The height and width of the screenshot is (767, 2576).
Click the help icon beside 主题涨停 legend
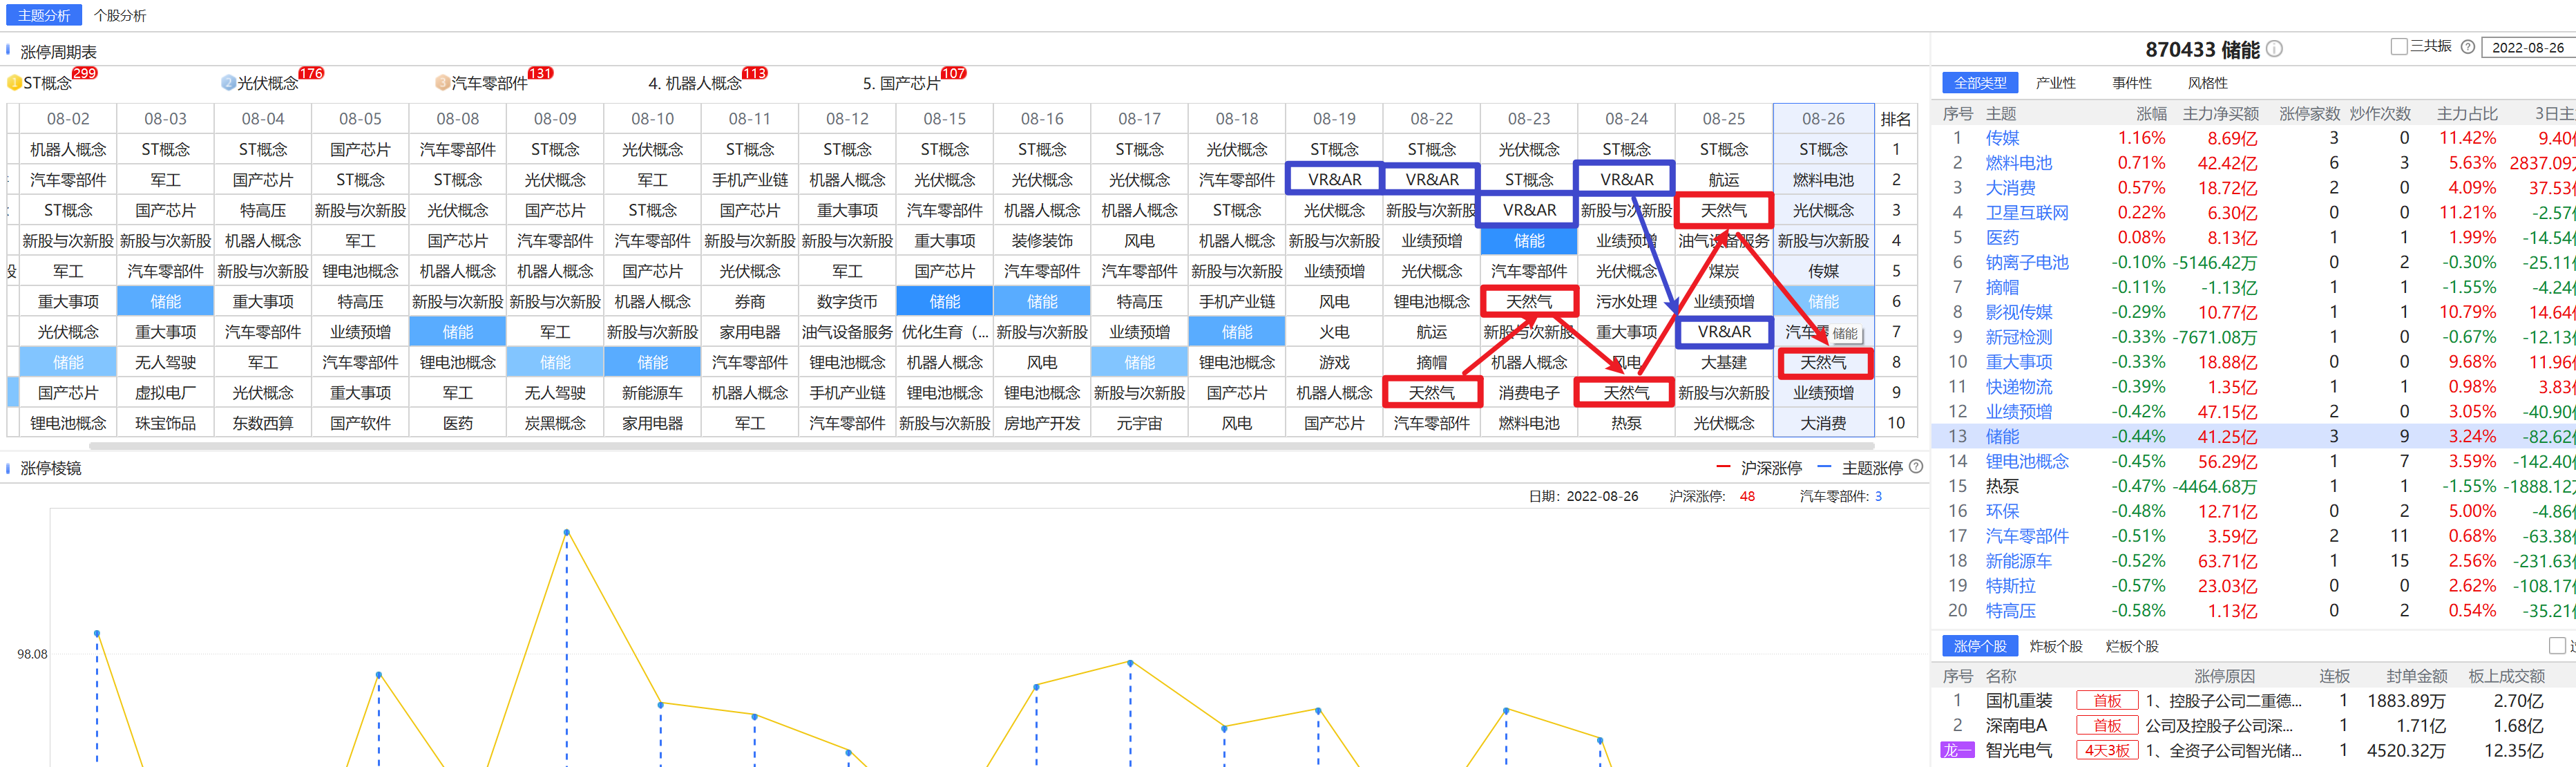click(x=1916, y=467)
